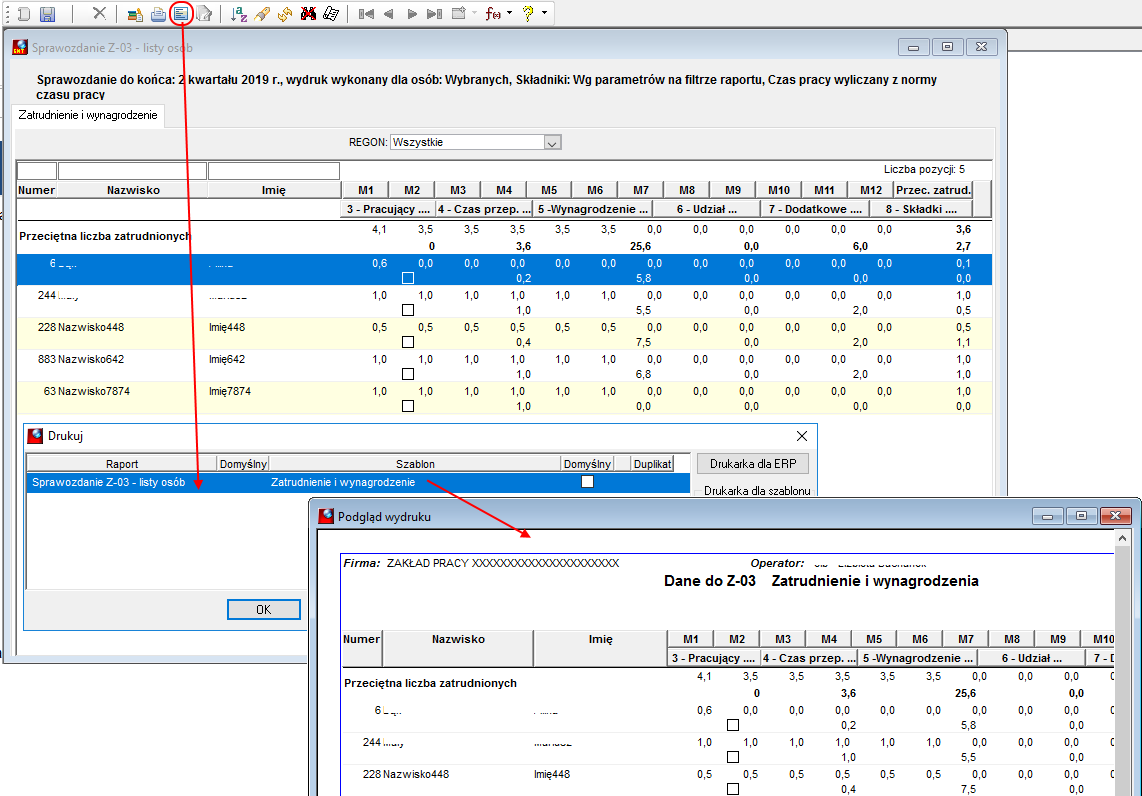Image resolution: width=1142 pixels, height=796 pixels.
Task: Click the OK button in Drukuj
Action: 264,610
